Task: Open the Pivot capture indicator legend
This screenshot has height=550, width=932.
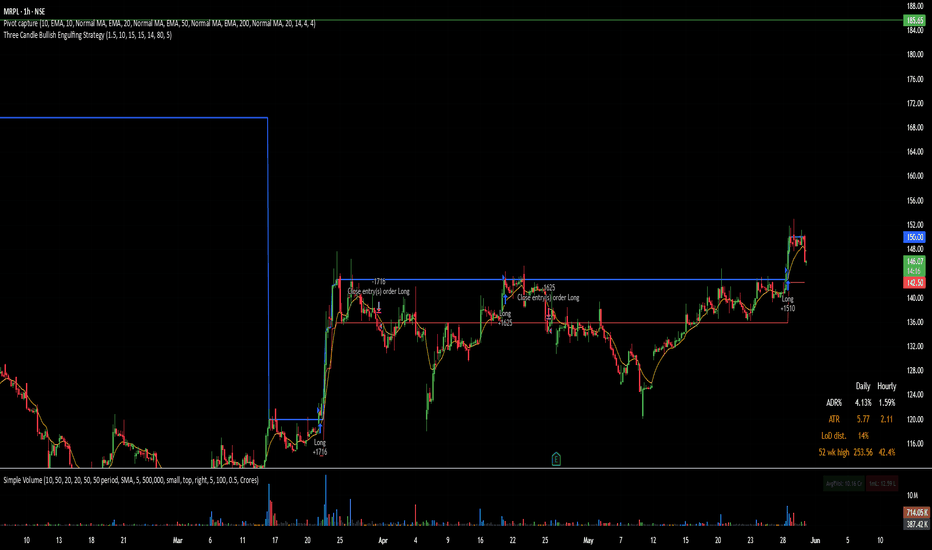Action: (159, 23)
